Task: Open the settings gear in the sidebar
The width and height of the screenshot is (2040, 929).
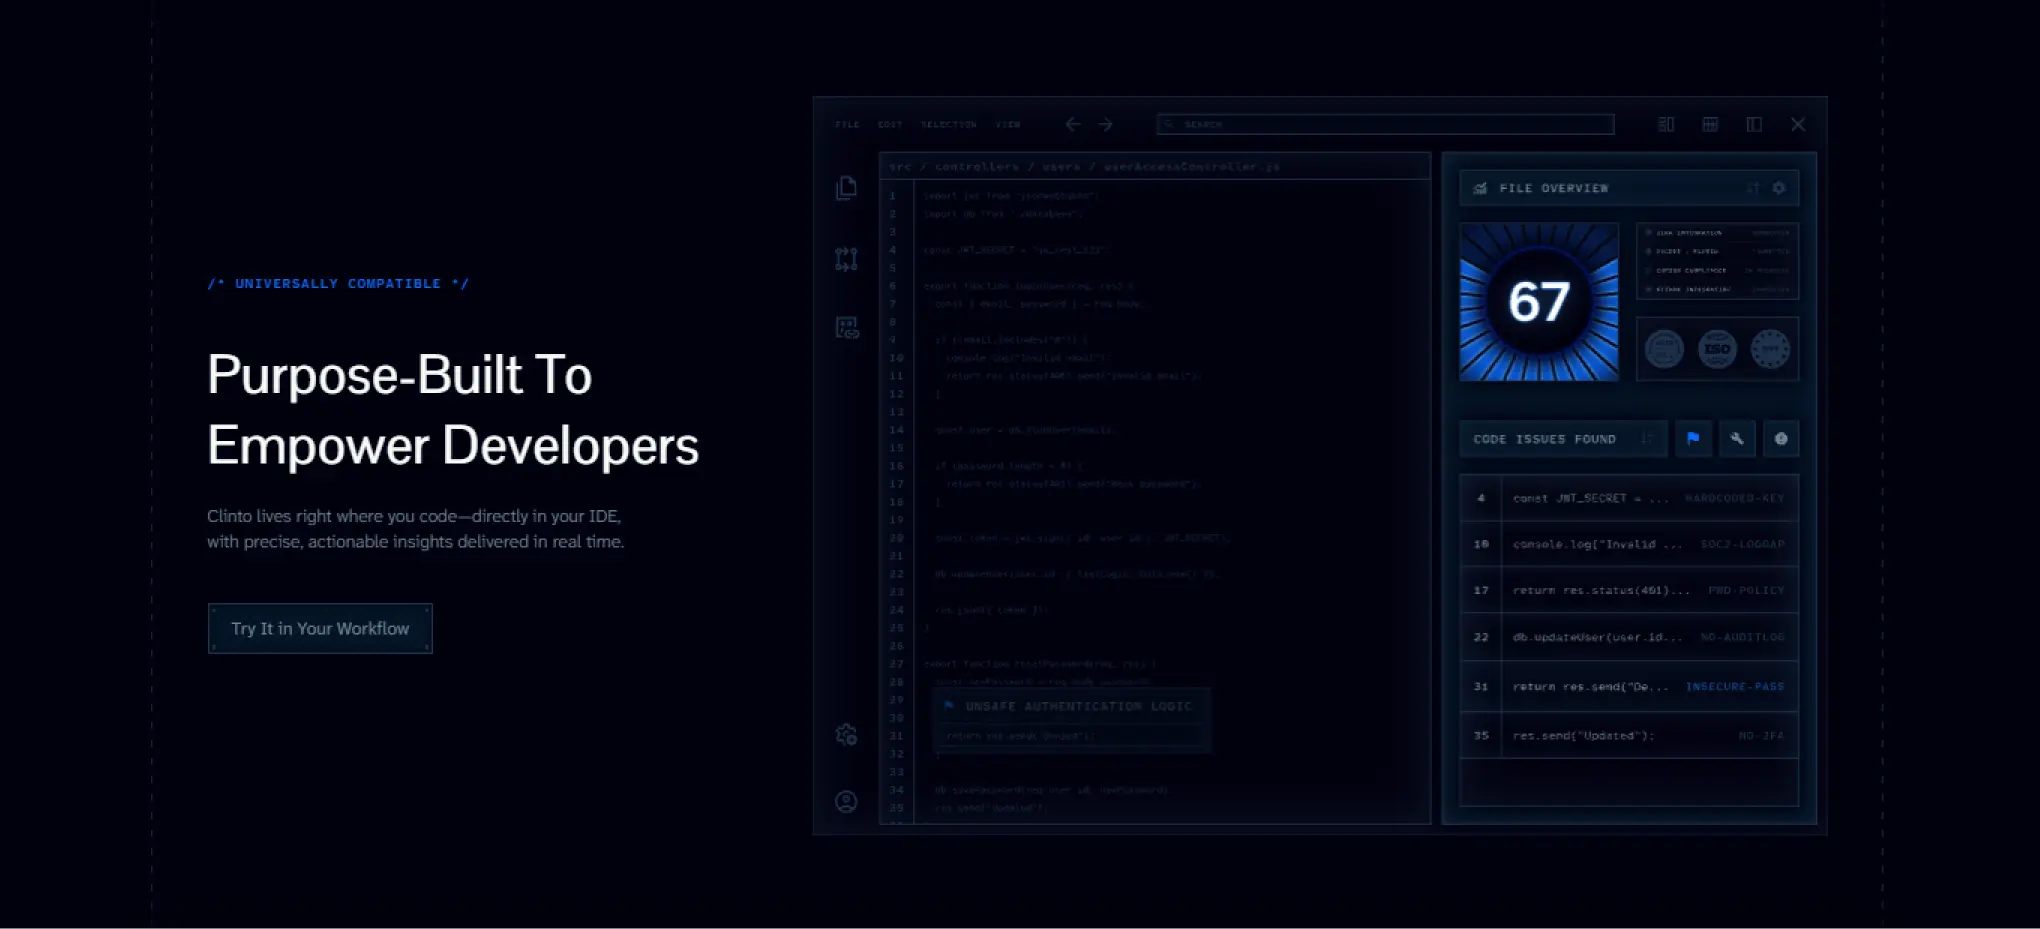Action: click(846, 735)
